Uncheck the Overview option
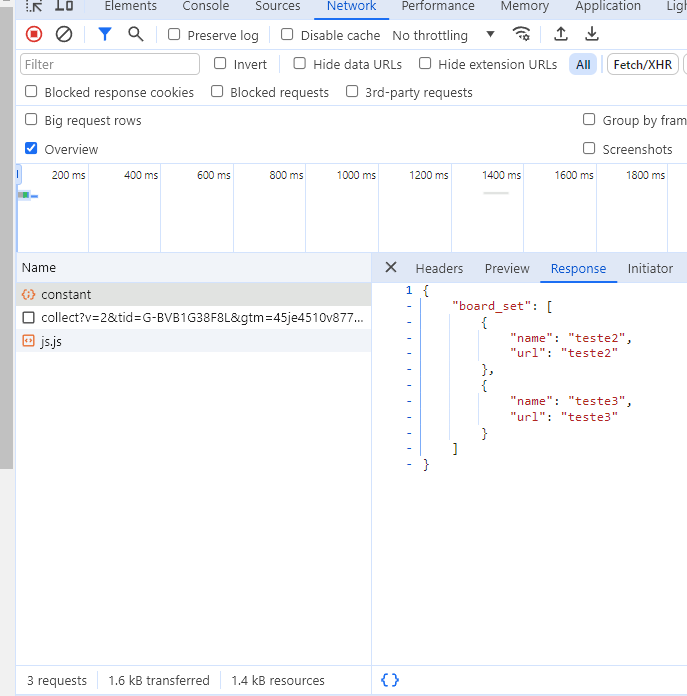The height and width of the screenshot is (696, 687). [x=31, y=148]
